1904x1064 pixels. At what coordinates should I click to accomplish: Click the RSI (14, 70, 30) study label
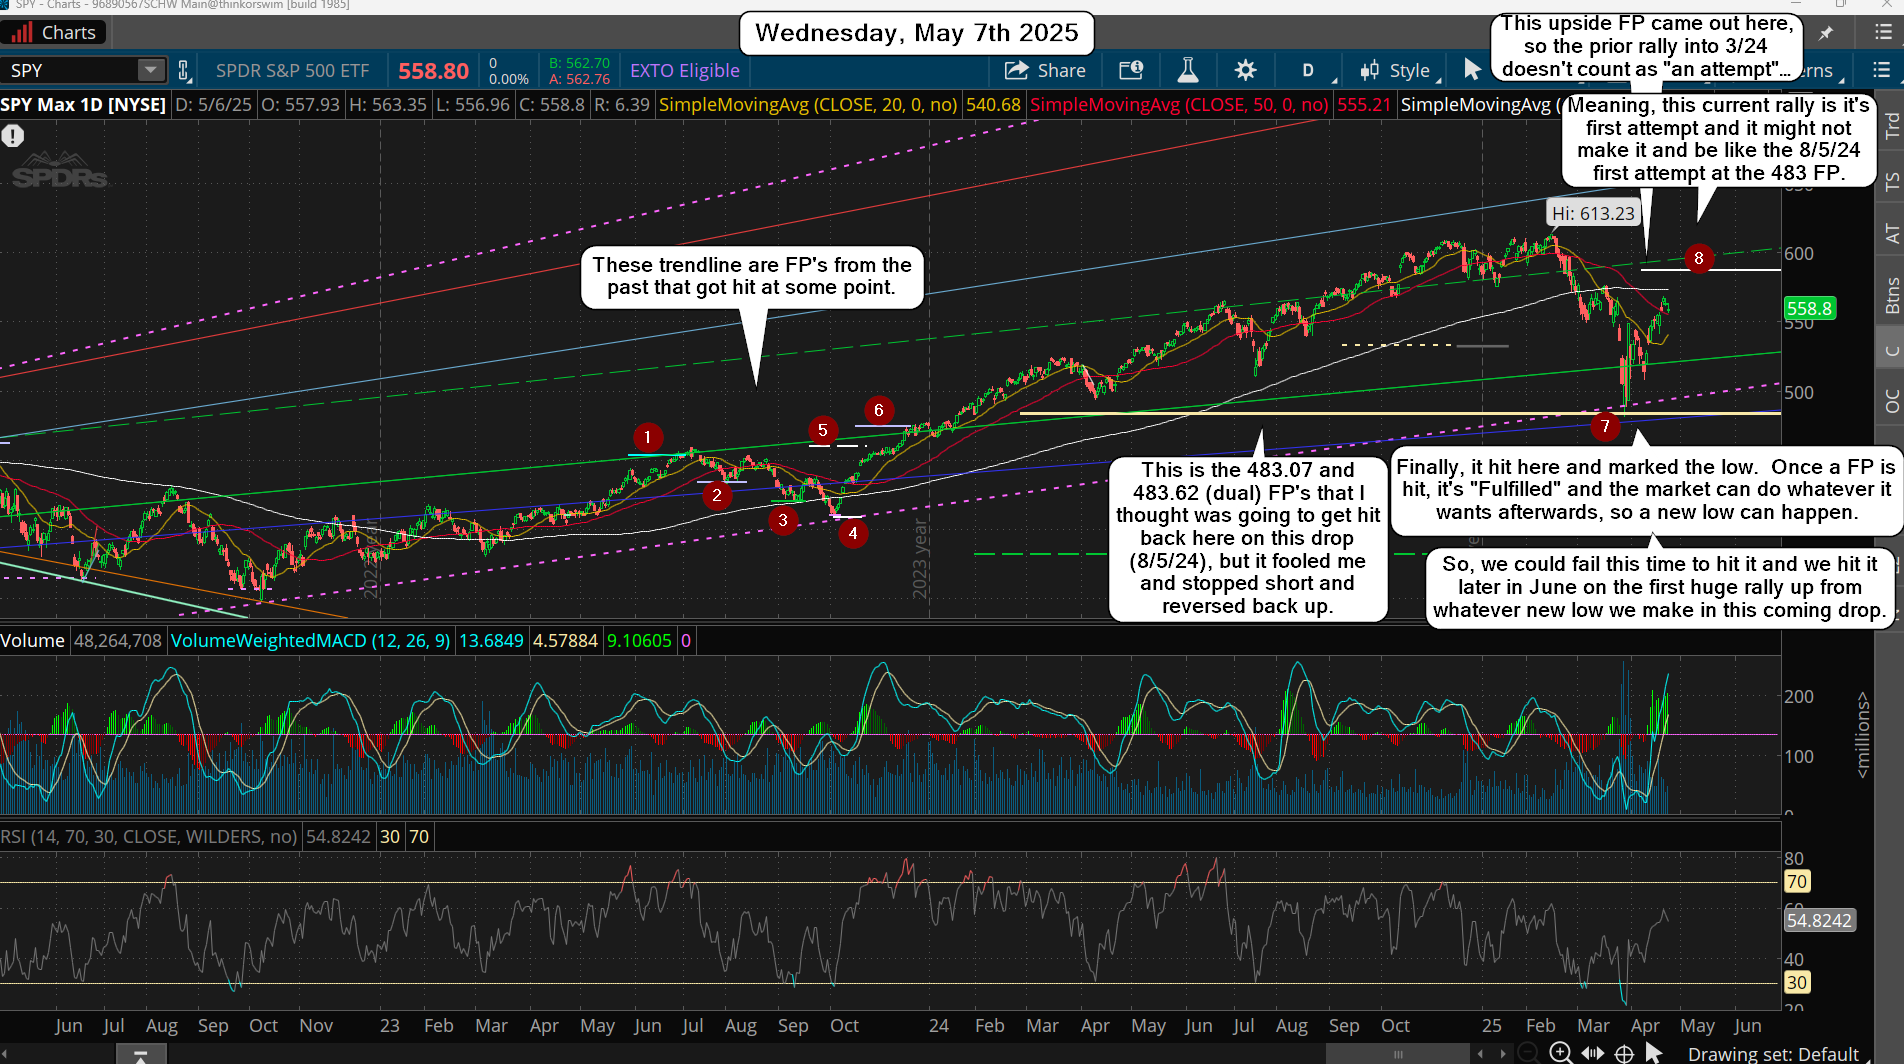pyautogui.click(x=149, y=837)
